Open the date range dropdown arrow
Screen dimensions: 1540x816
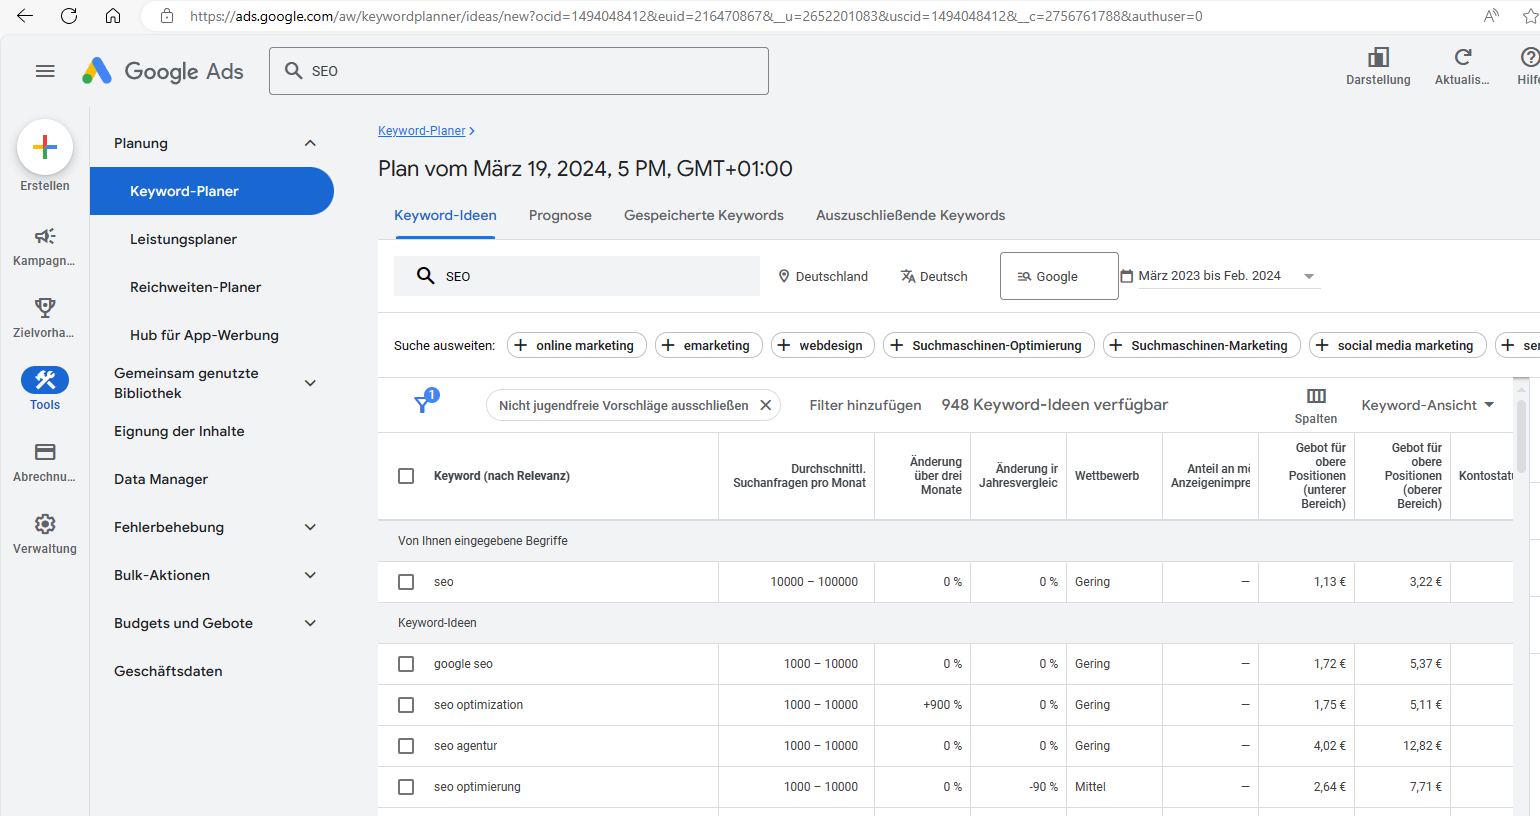point(1309,277)
